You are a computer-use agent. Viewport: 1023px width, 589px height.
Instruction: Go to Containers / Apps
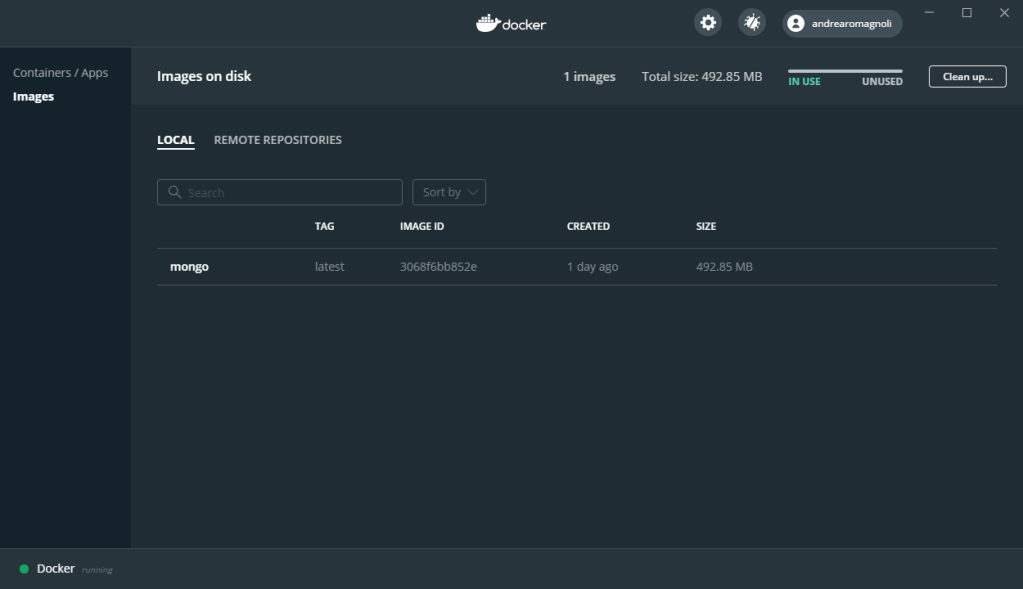[x=61, y=72]
